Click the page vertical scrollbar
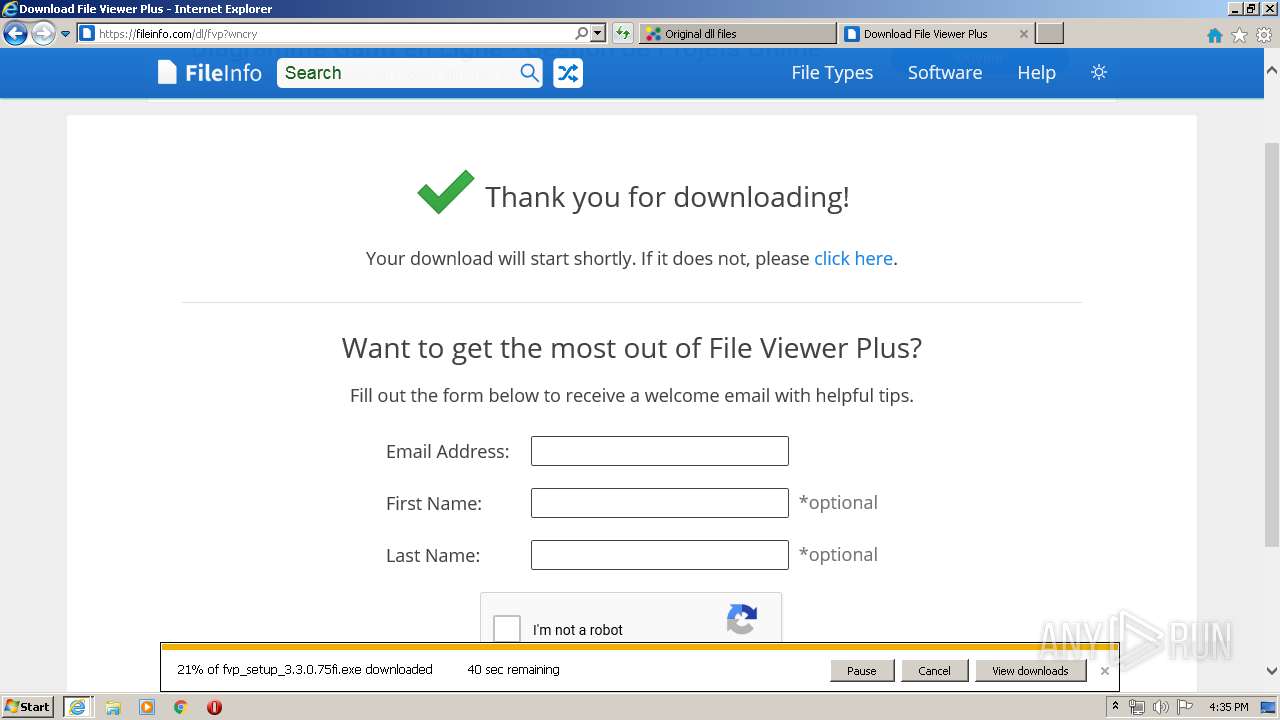The height and width of the screenshot is (720, 1280). [x=1272, y=345]
